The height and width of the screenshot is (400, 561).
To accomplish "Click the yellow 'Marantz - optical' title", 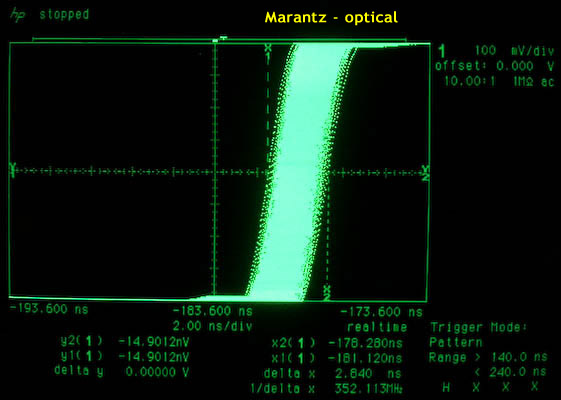I will coord(331,18).
